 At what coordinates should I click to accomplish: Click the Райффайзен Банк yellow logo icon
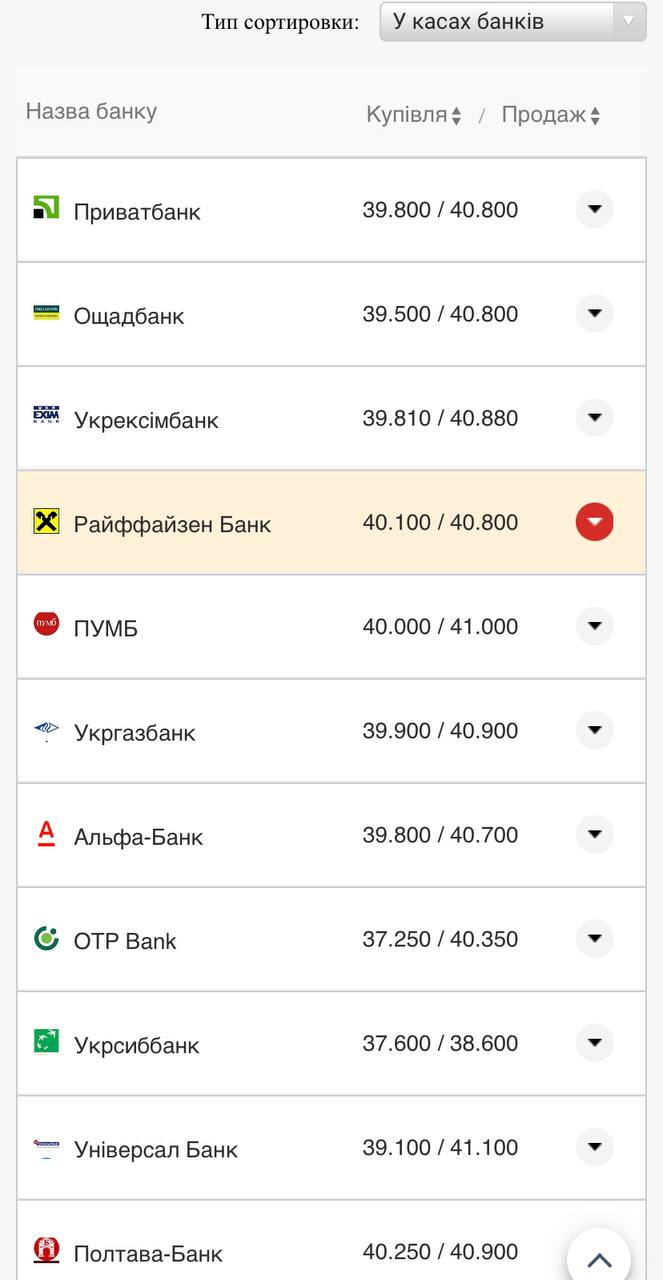[x=46, y=521]
